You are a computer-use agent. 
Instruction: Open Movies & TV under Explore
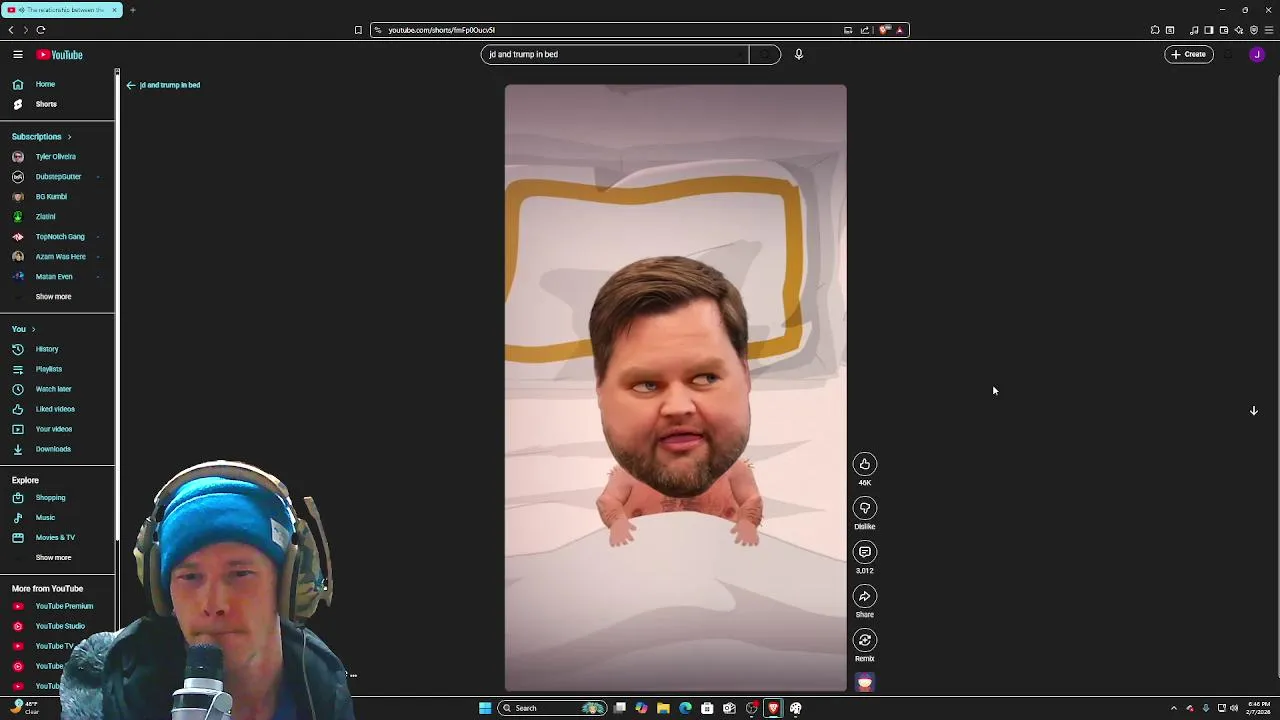[57, 538]
